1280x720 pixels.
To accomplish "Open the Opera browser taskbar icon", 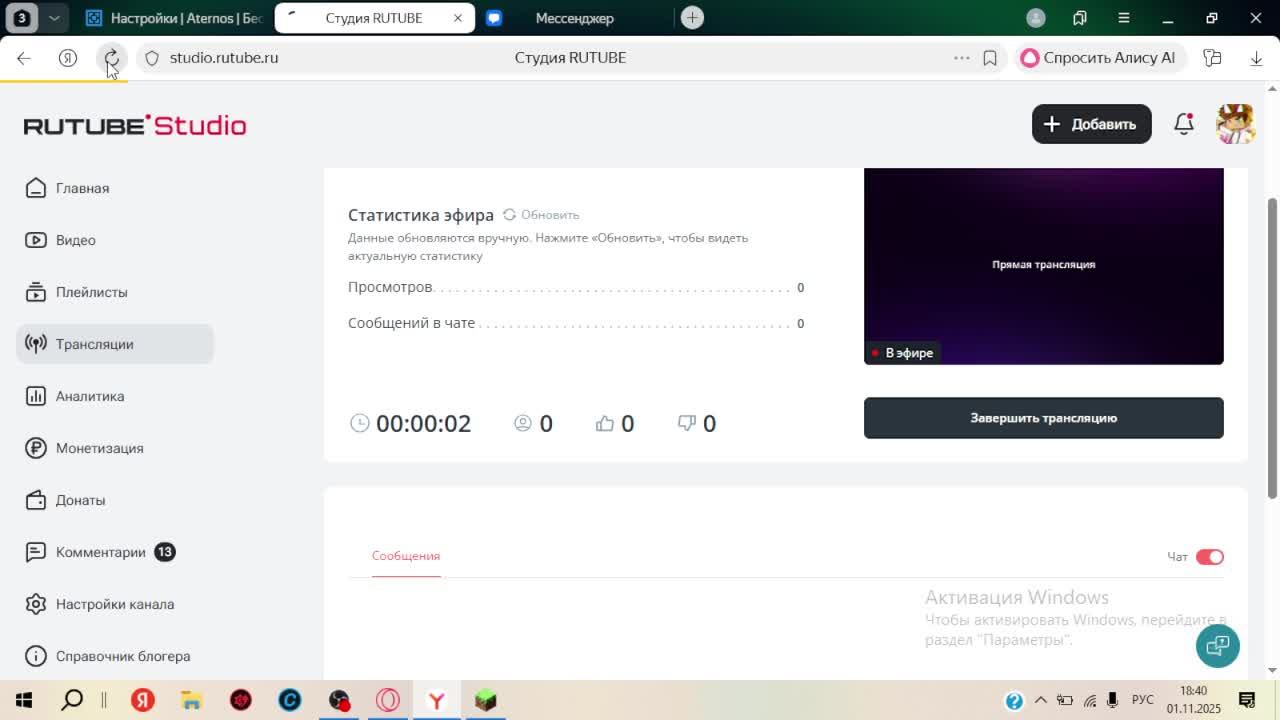I will pyautogui.click(x=388, y=700).
